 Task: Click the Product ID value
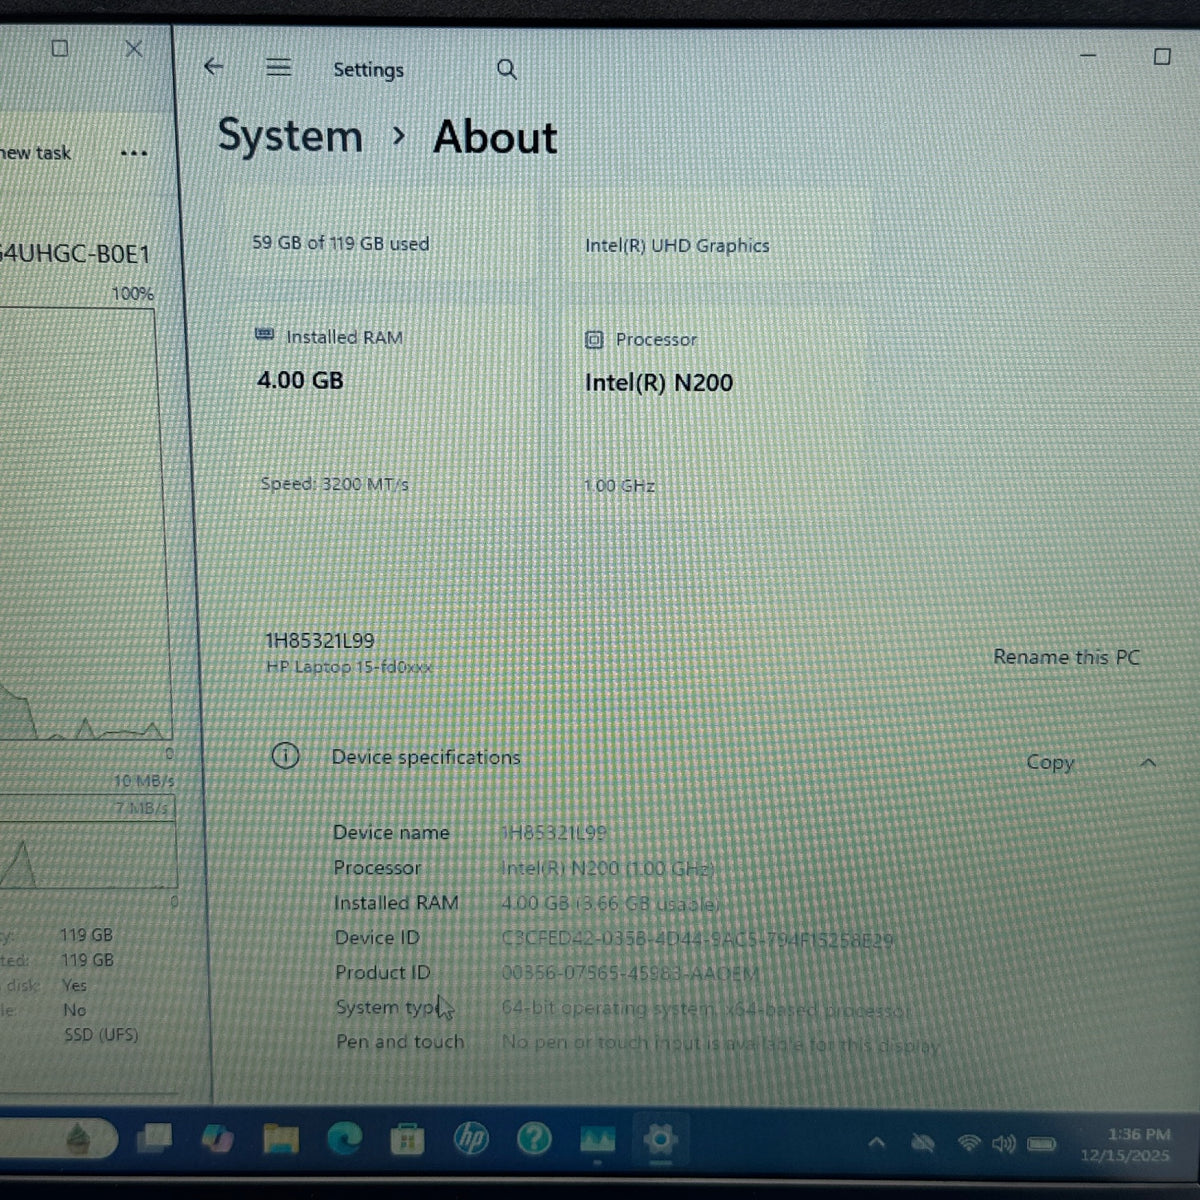(x=630, y=973)
